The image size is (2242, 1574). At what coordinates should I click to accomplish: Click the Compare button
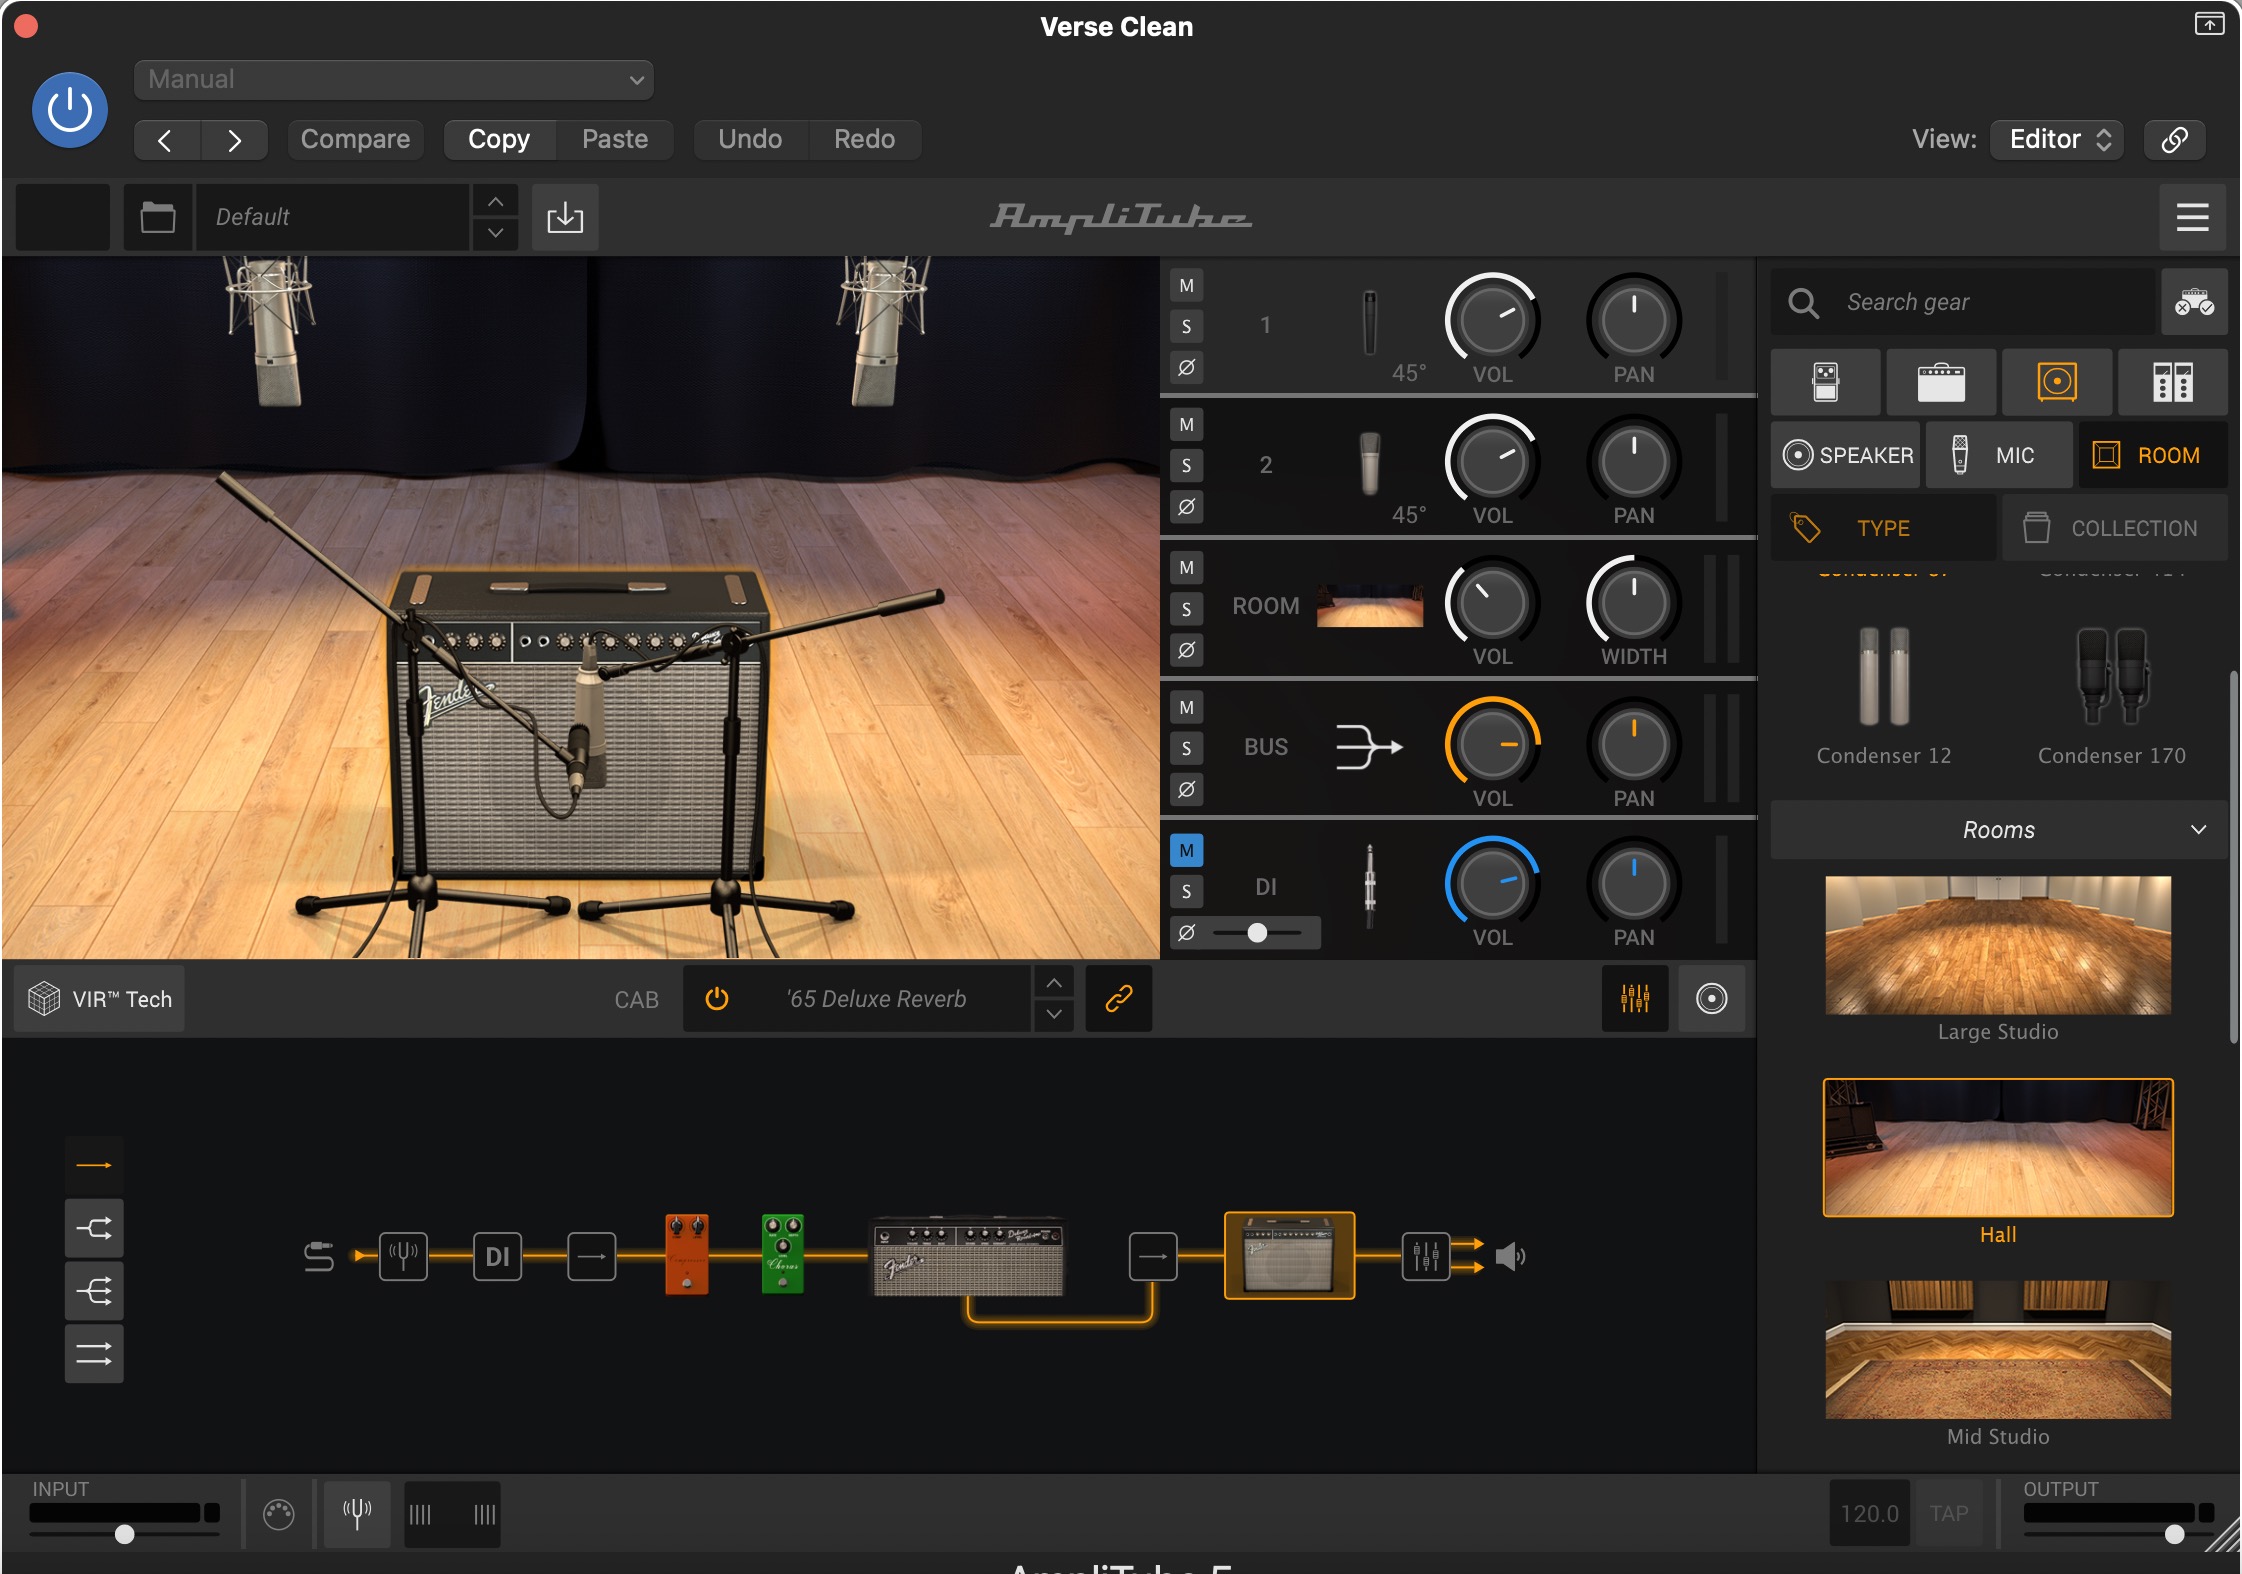point(355,139)
